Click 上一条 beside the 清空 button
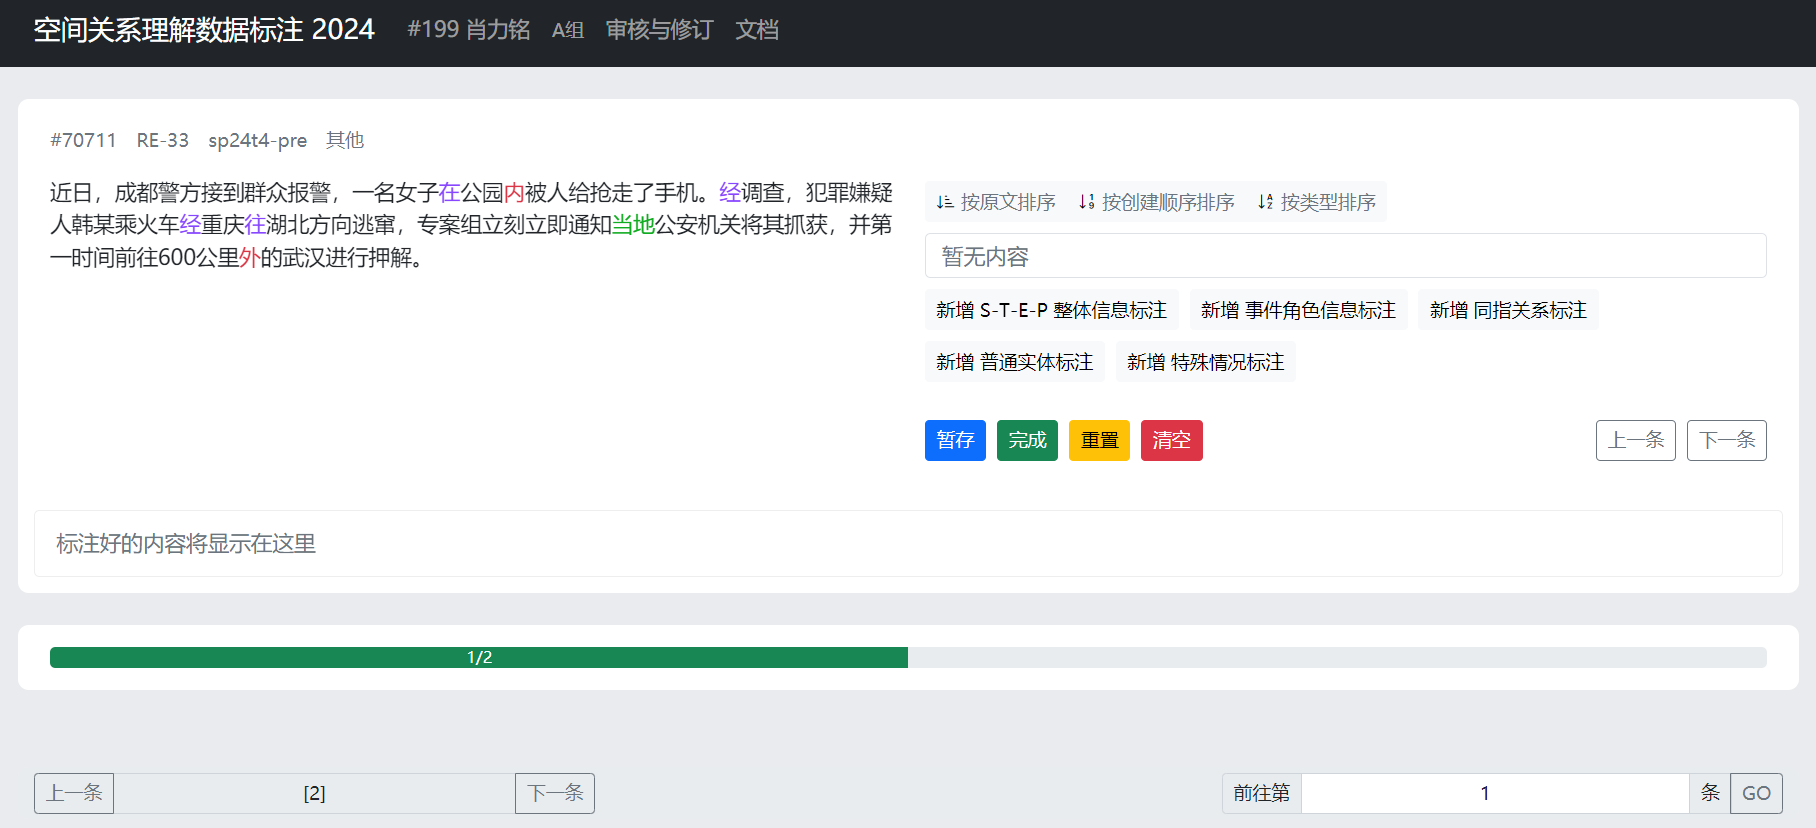 point(1635,440)
